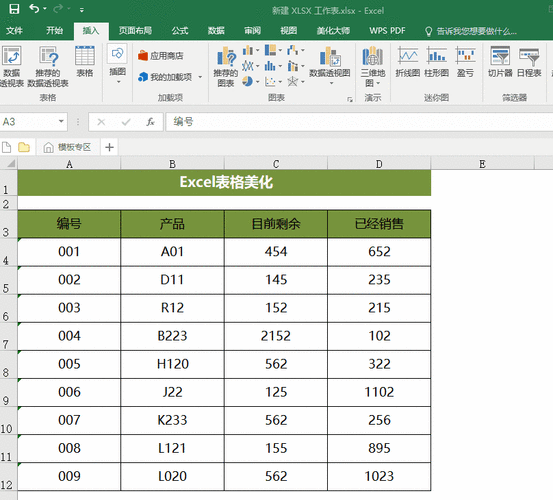Select the header cell 已经销售
This screenshot has width=553, height=500.
[x=379, y=224]
